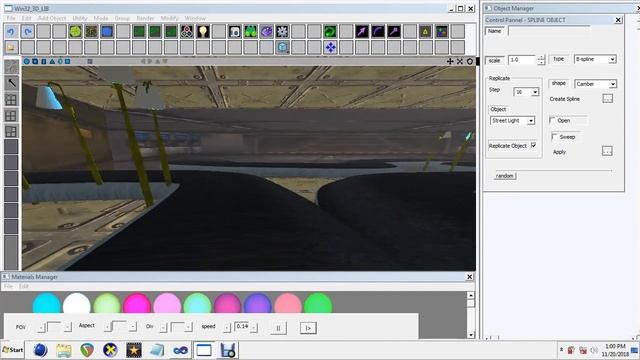Click the purple dice toolbar icon
640x360 pixels.
267,31
